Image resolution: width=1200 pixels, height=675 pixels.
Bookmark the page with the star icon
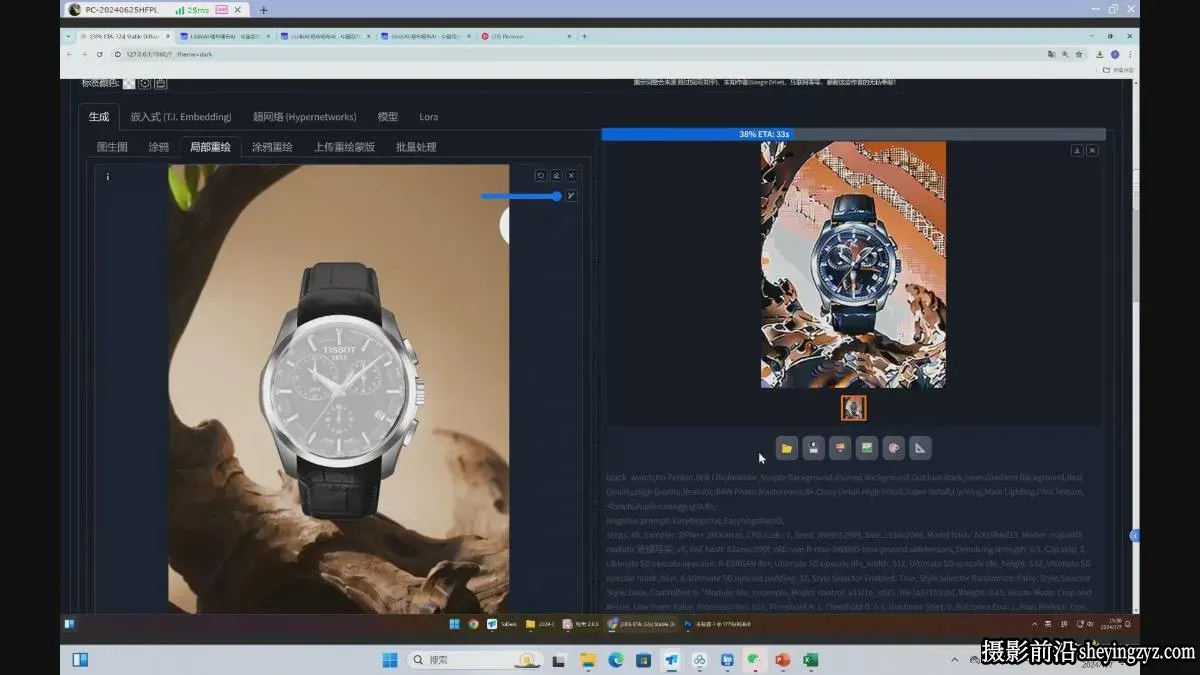click(1078, 54)
